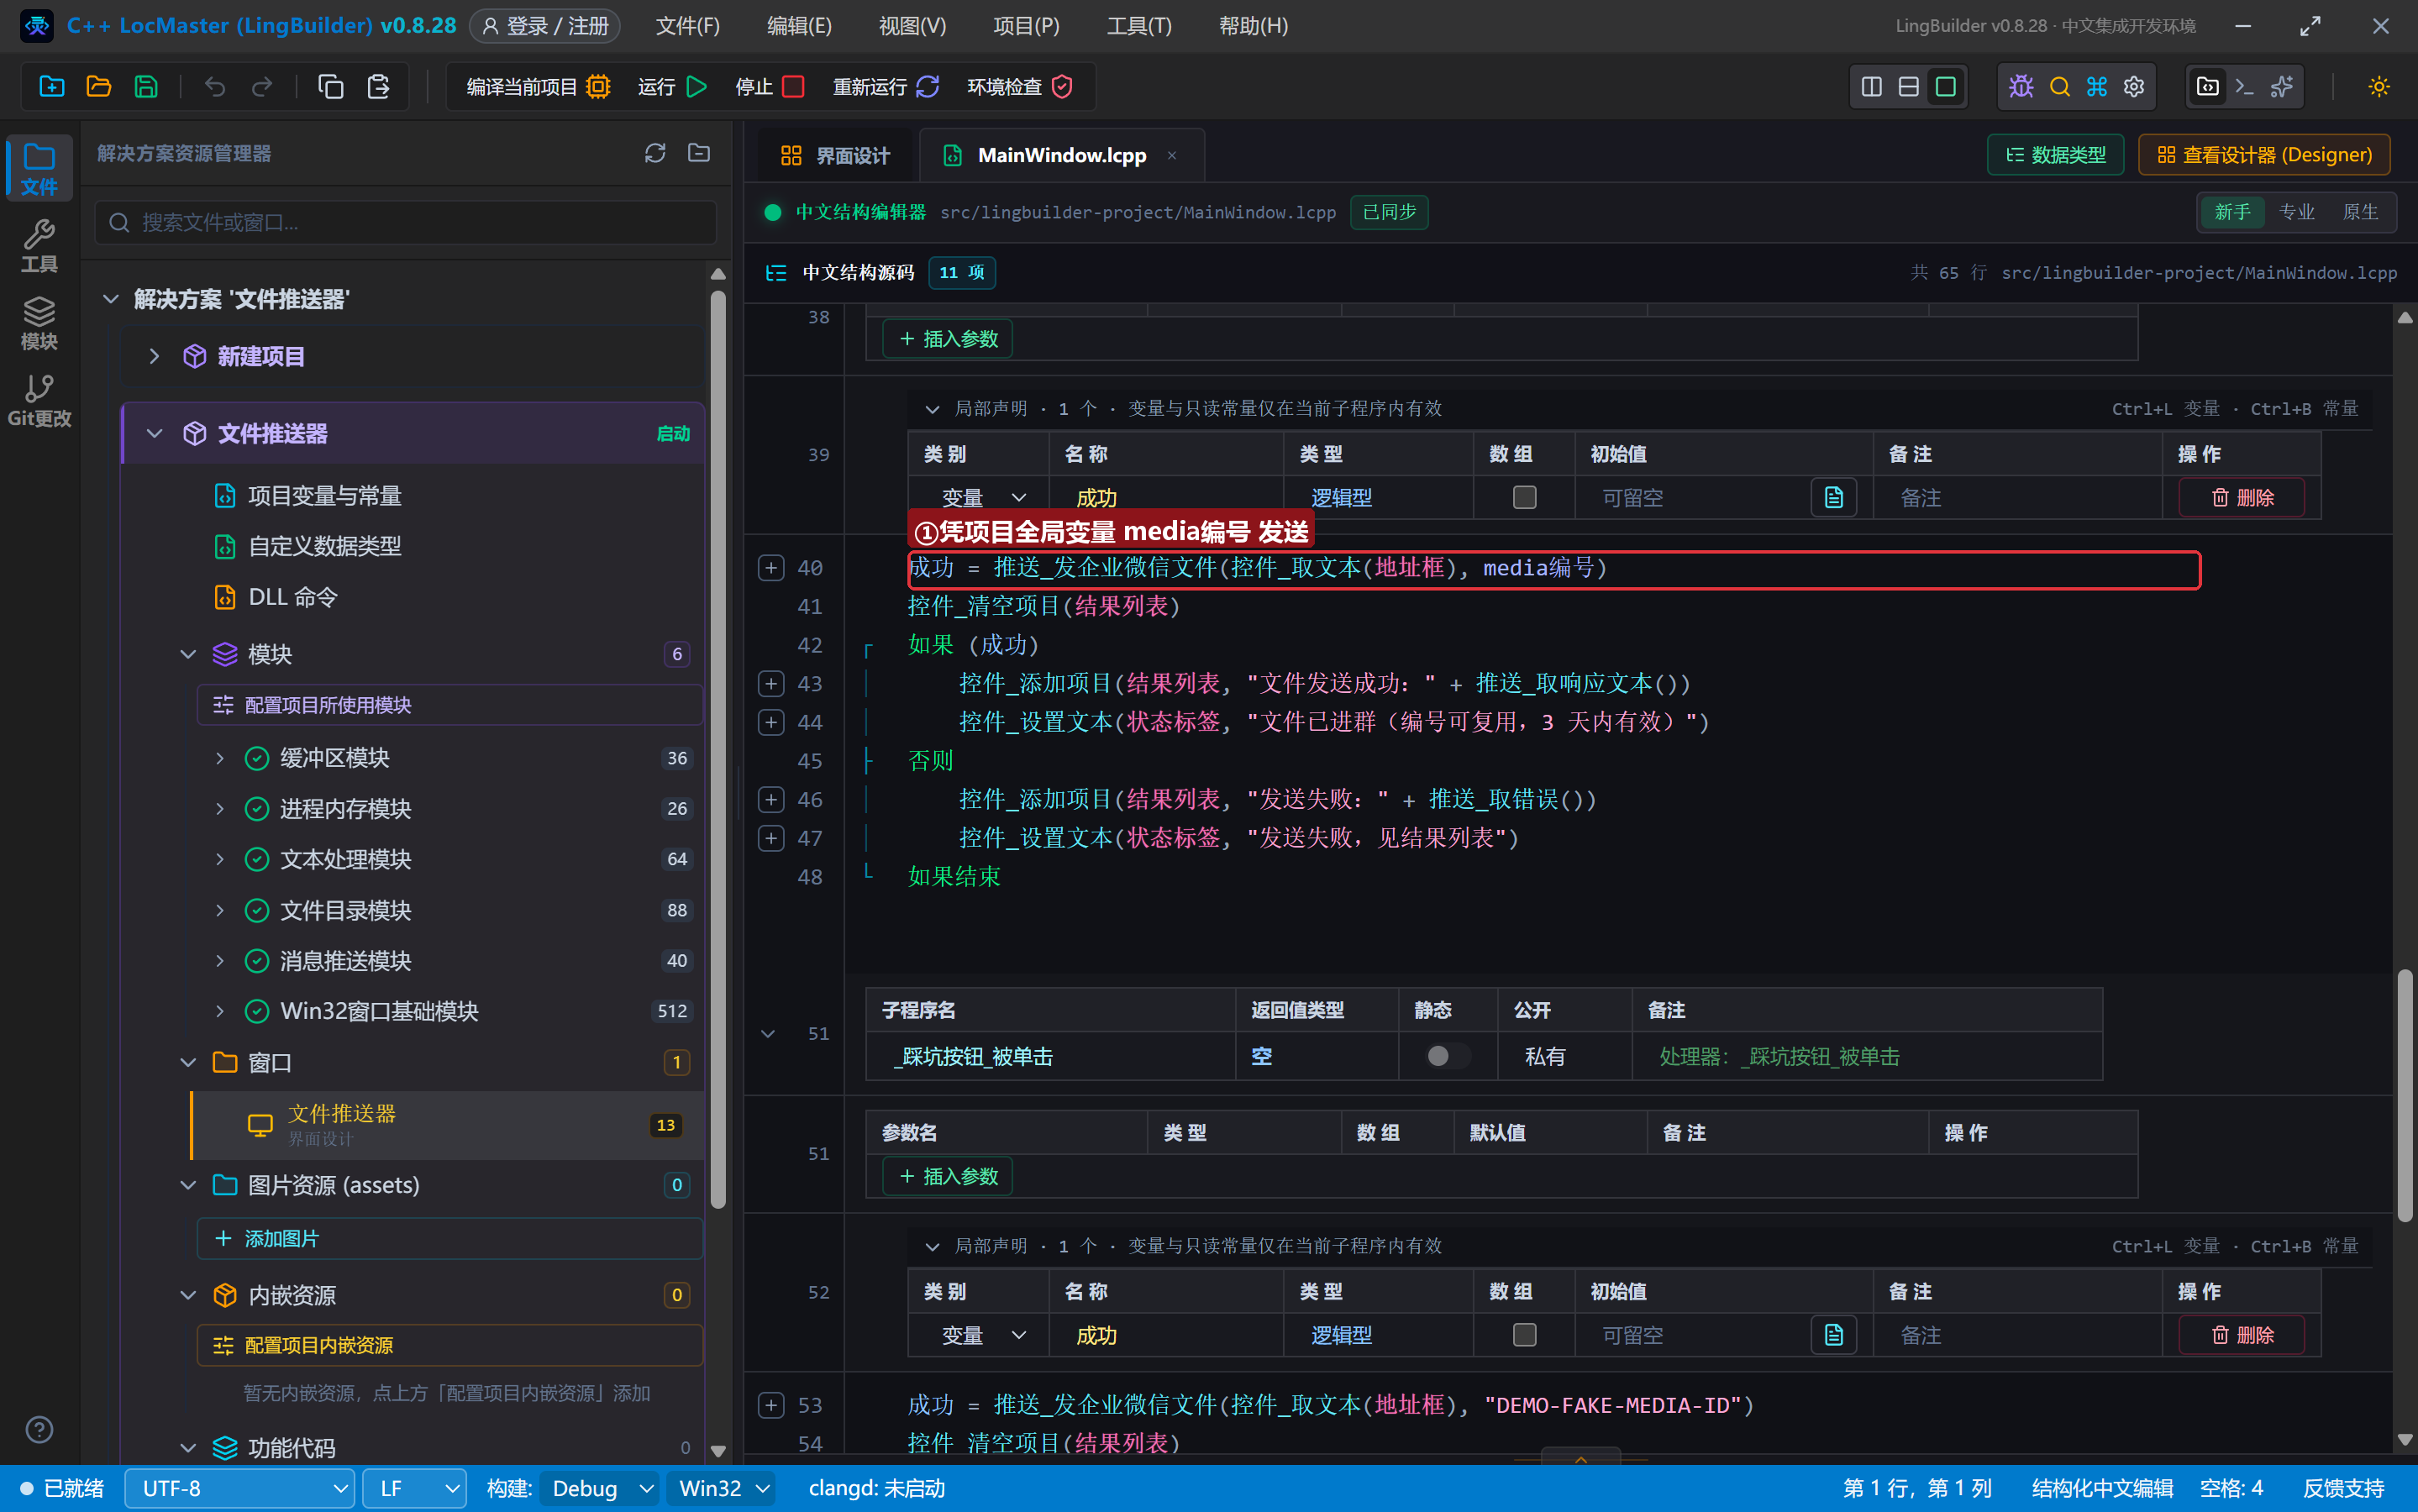Select the MainWindow.lcpp tab
2418x1512 pixels.
pos(1061,155)
